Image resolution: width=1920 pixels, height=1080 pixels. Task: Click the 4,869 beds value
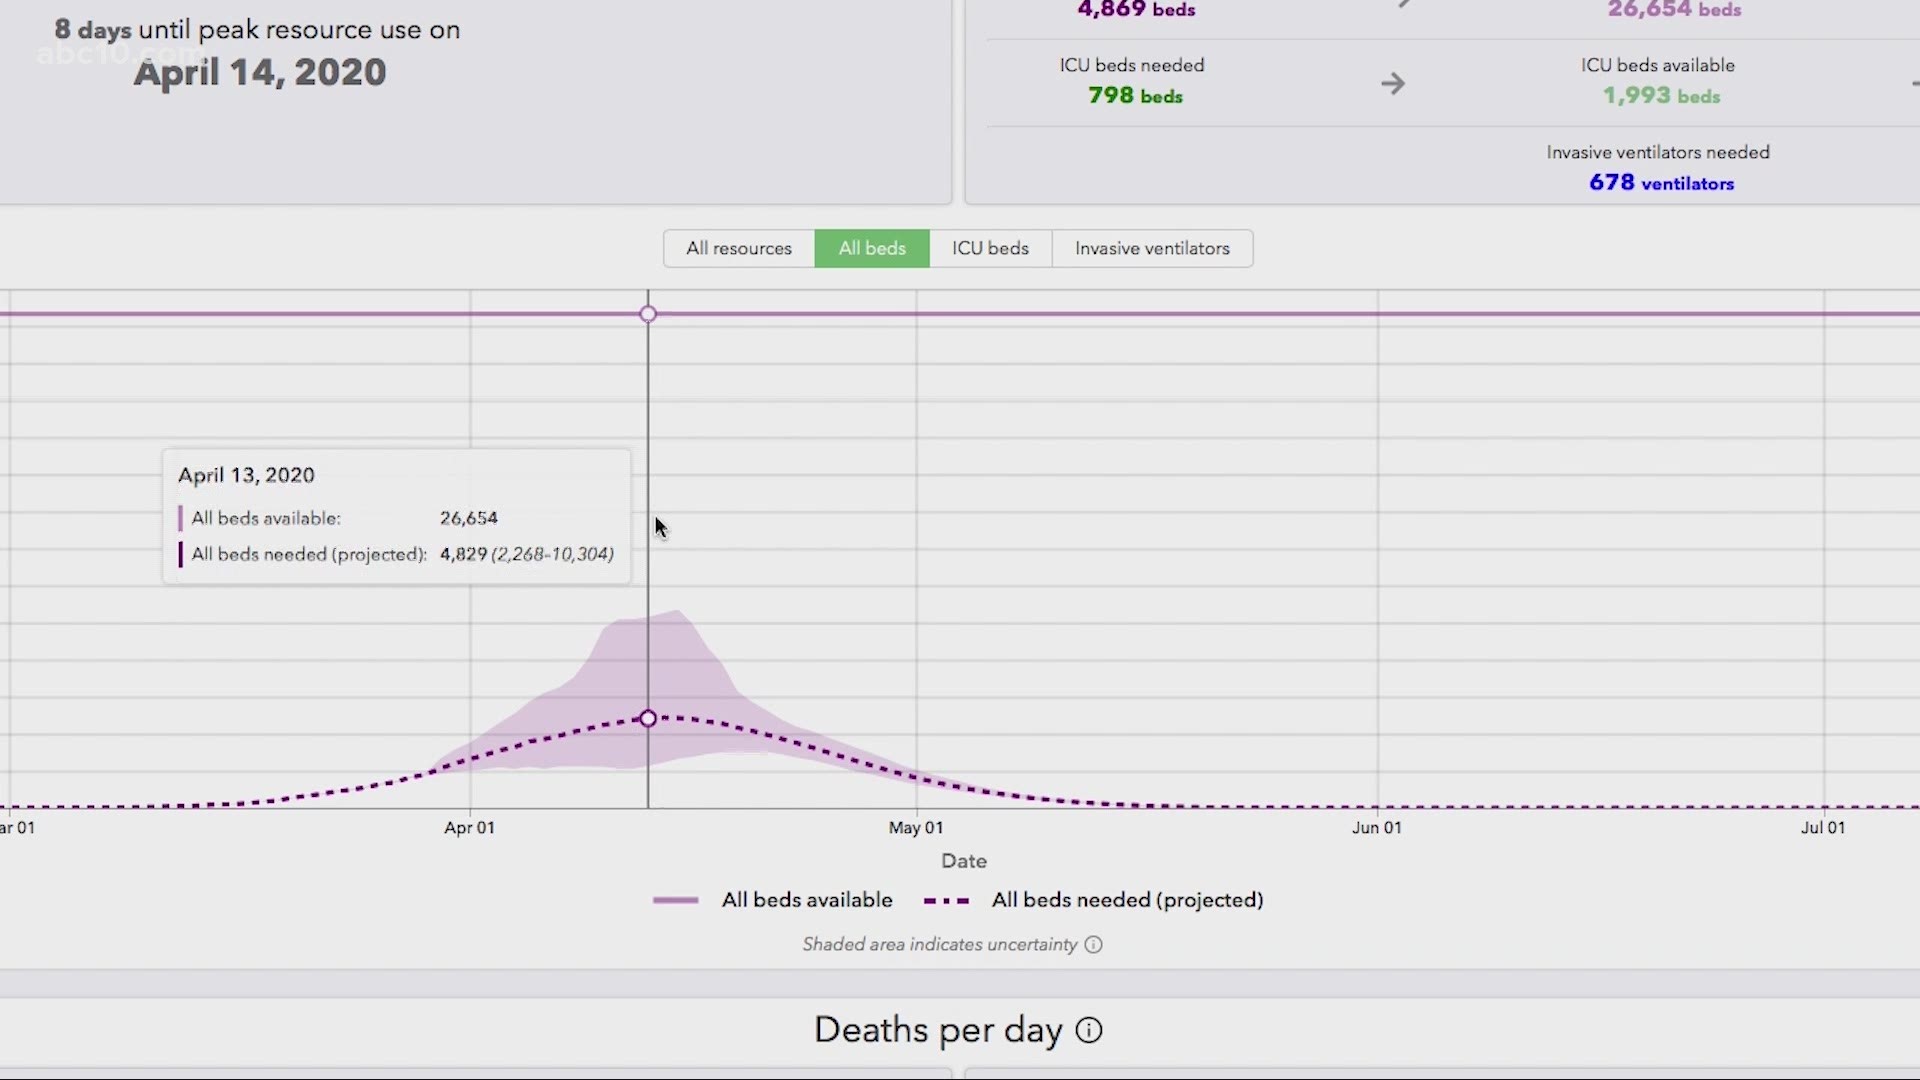pyautogui.click(x=1136, y=10)
